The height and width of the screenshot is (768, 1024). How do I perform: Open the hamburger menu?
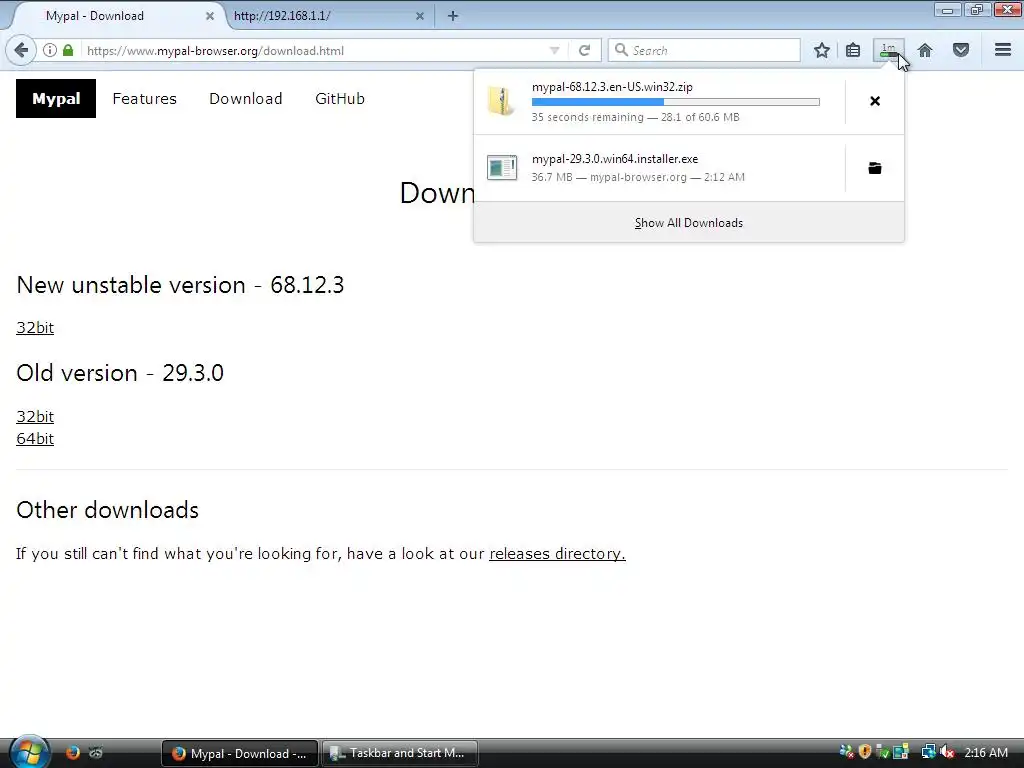[1003, 50]
